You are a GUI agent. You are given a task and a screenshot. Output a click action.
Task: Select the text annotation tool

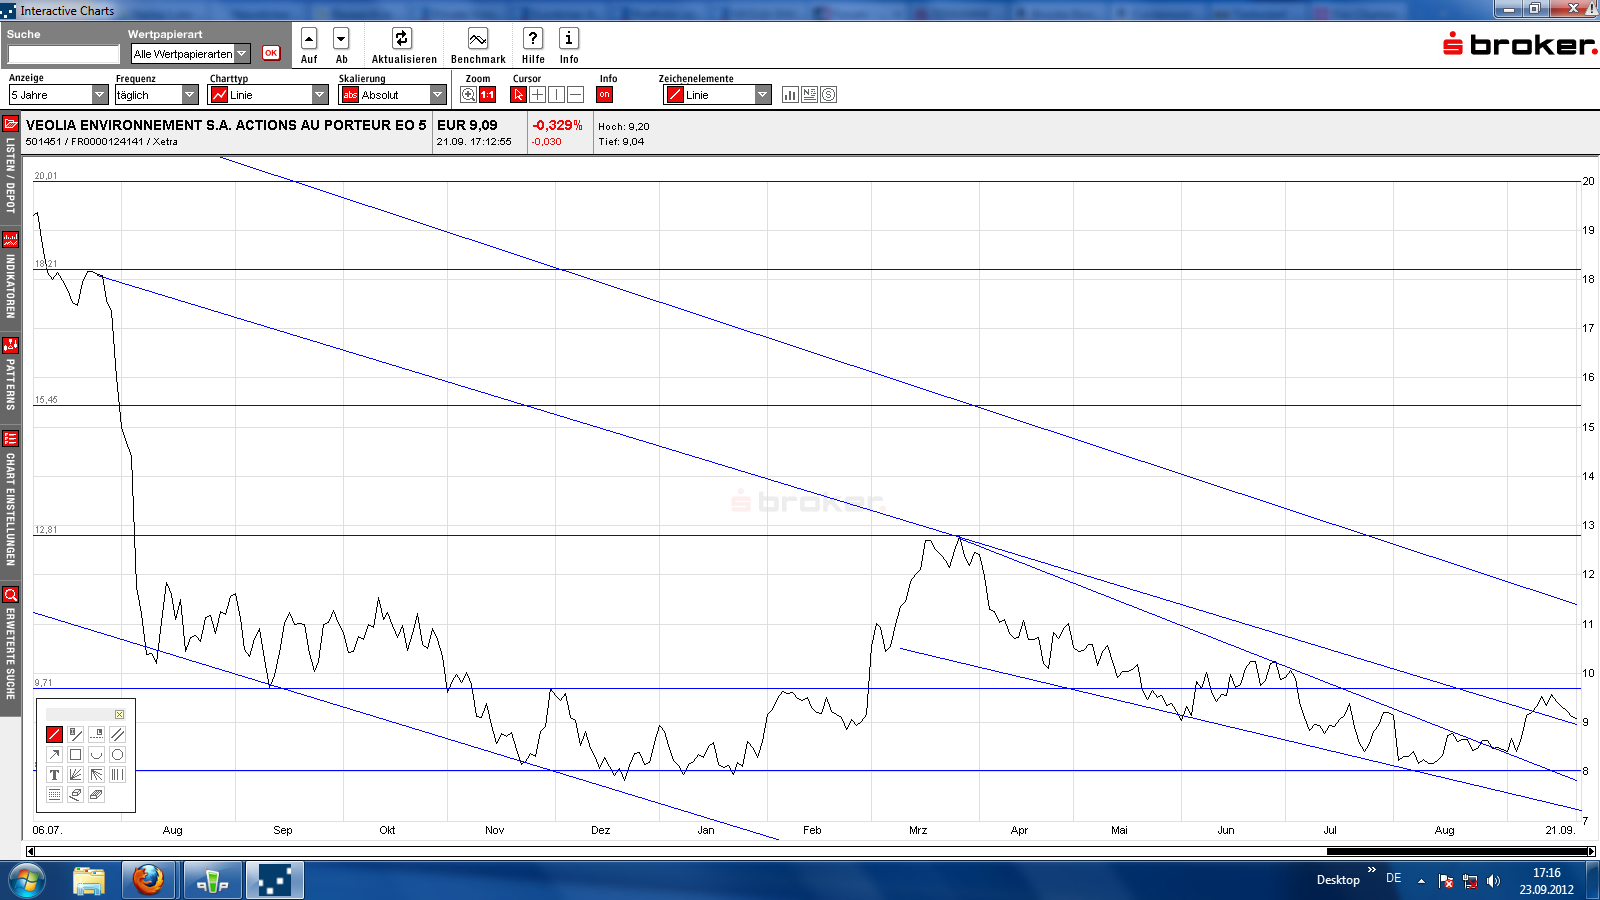click(54, 774)
